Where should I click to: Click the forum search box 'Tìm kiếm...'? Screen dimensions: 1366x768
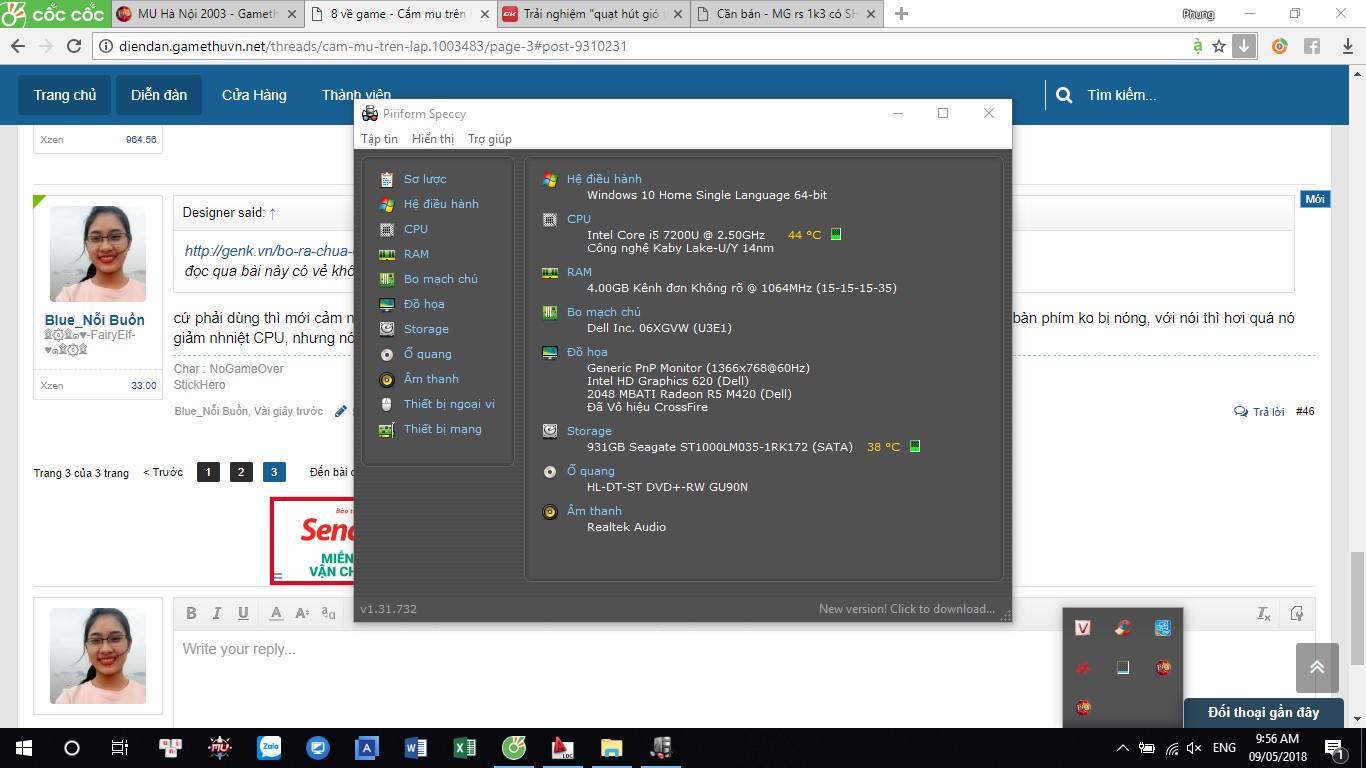pyautogui.click(x=1121, y=95)
